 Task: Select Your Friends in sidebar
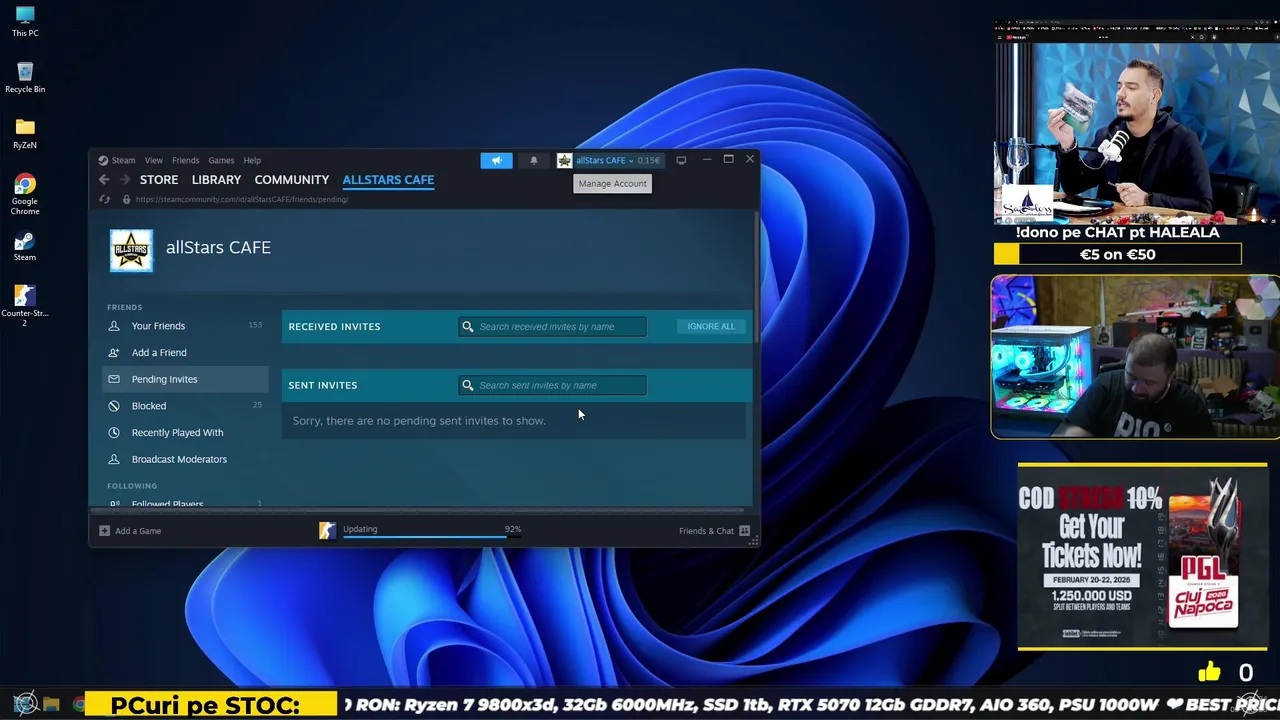(x=185, y=326)
